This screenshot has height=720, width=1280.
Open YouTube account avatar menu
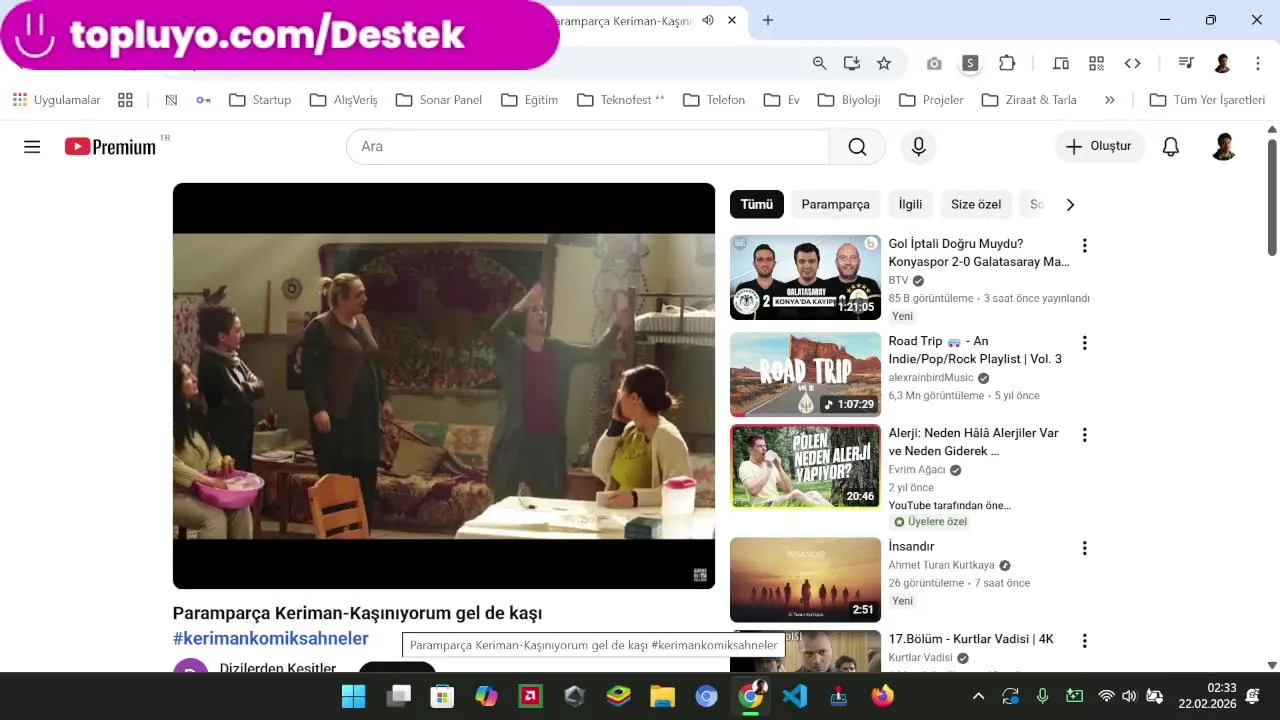coord(1223,147)
